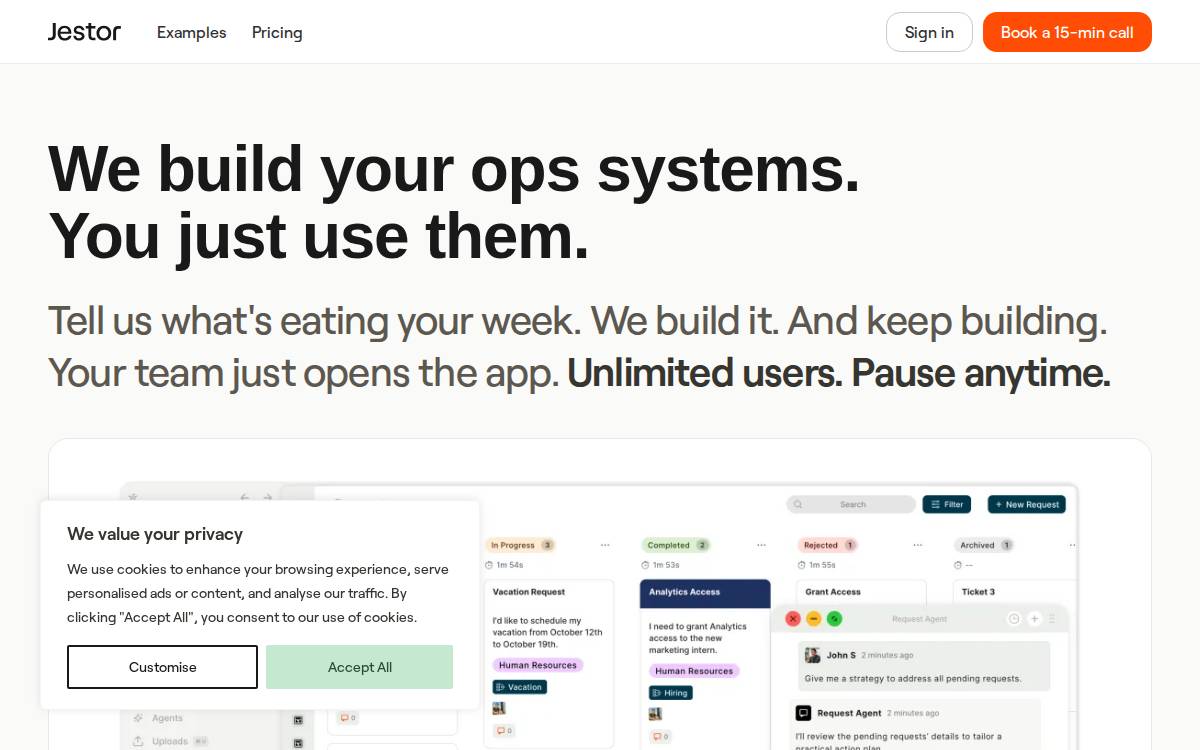Customise cookie preferences
This screenshot has height=750, width=1200.
162,667
